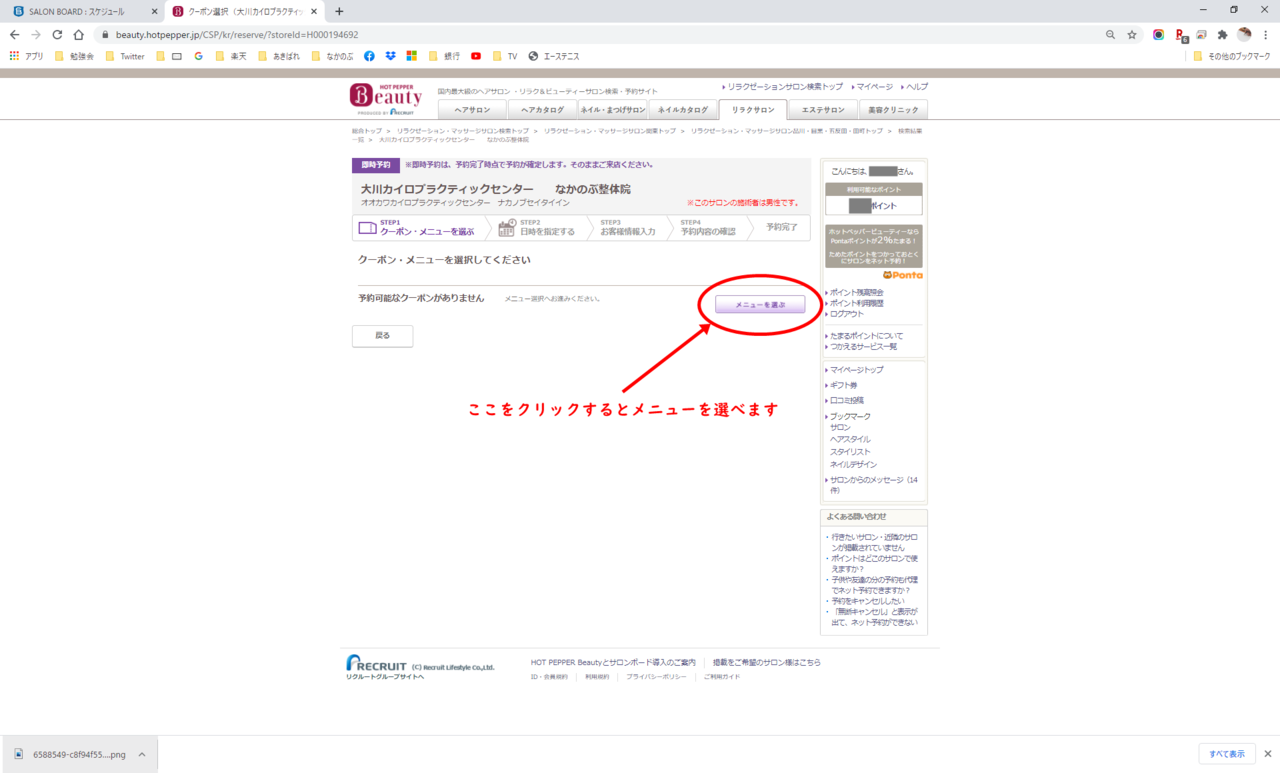
Task: Open the 勉強会 bookmark folder
Action: (75, 56)
